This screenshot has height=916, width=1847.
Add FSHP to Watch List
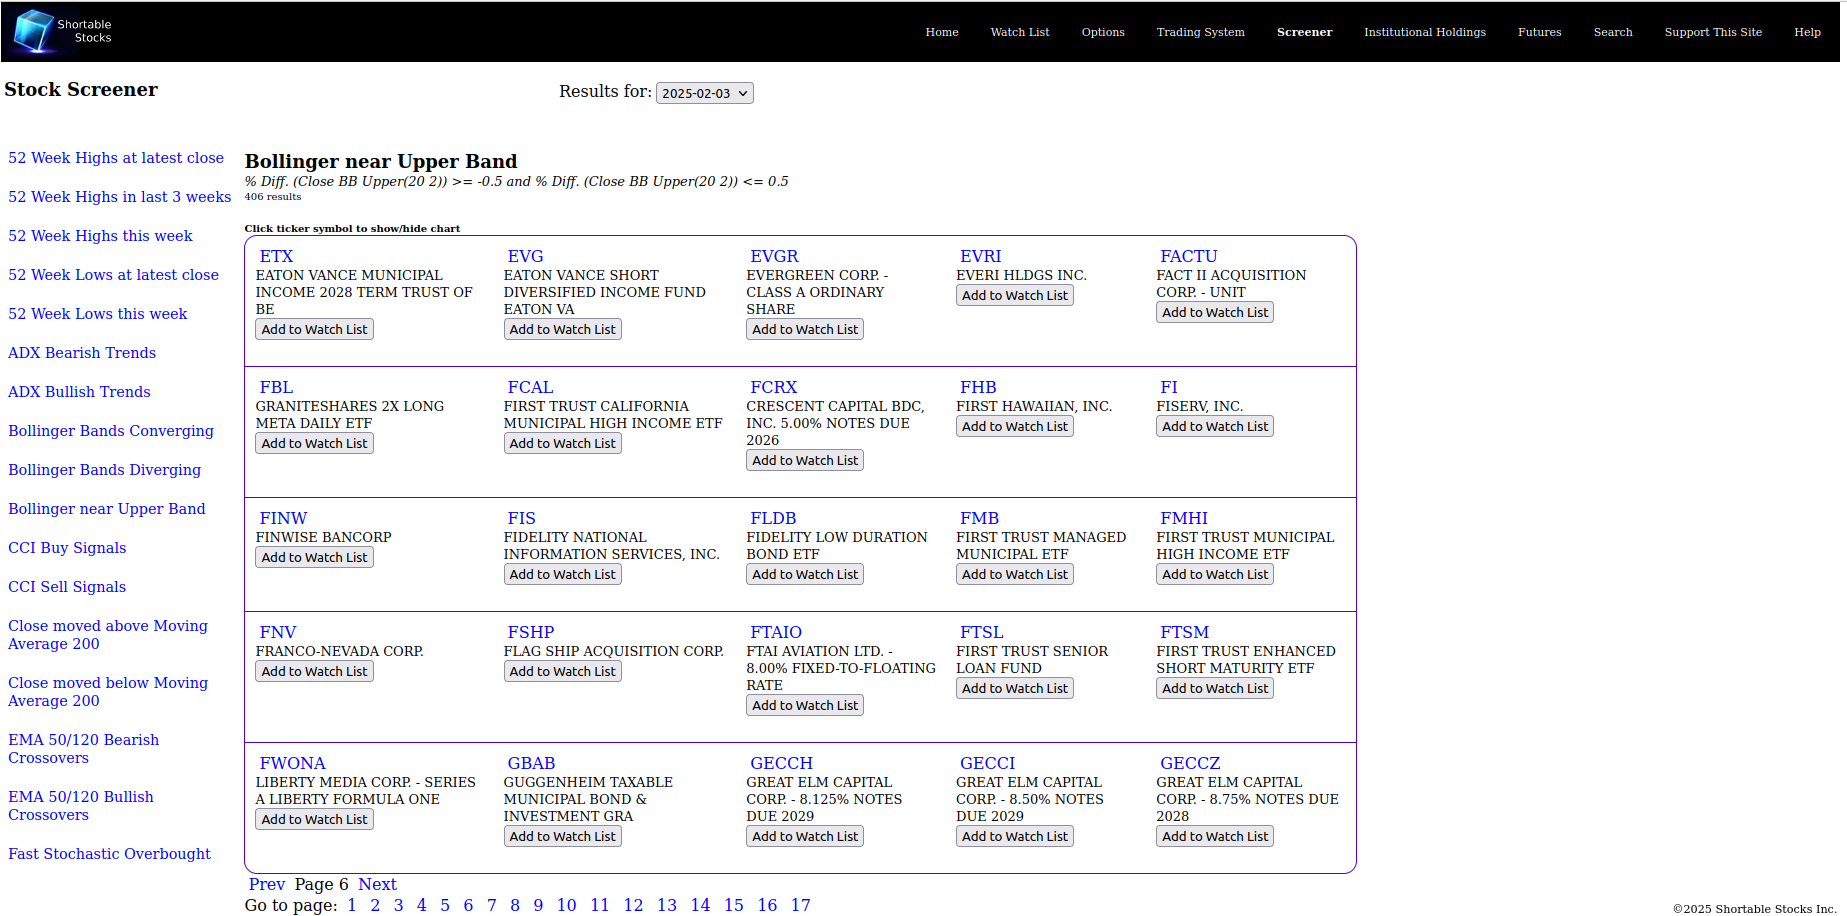[562, 671]
